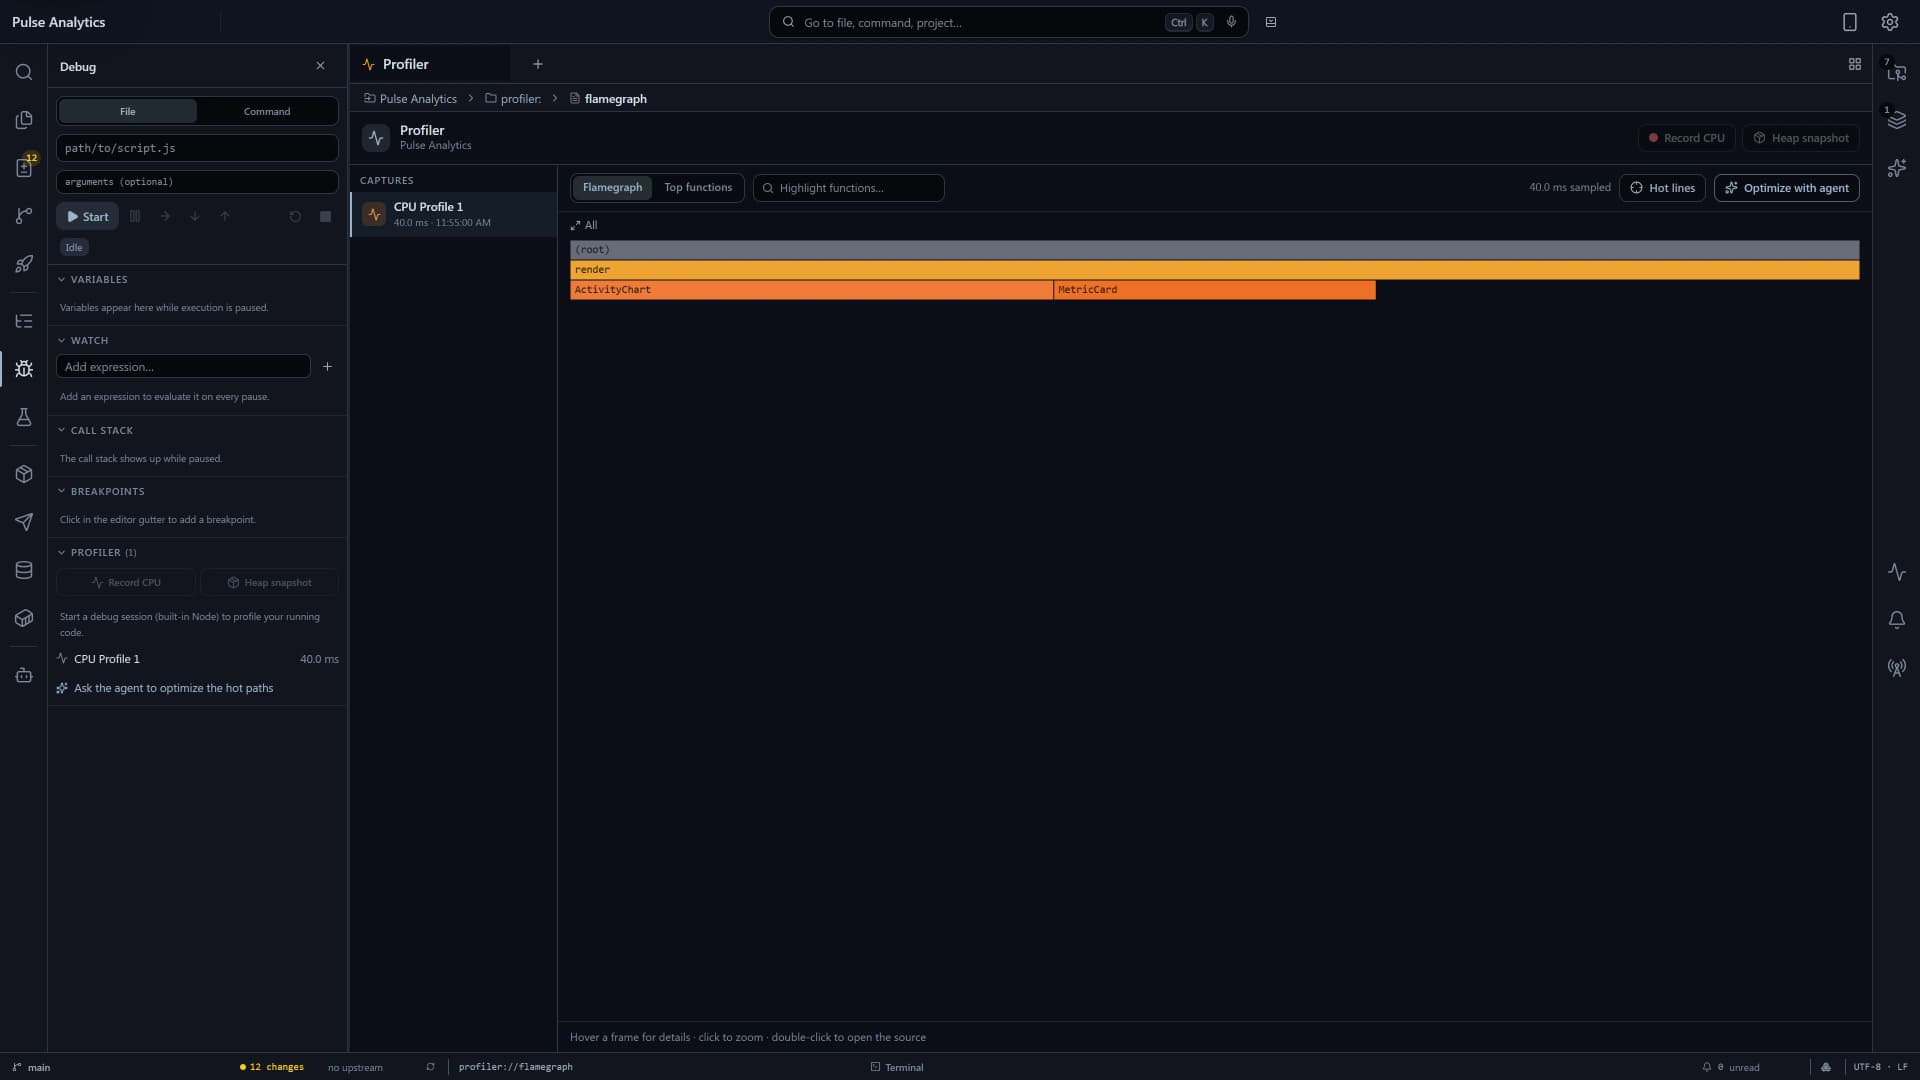
Task: Open the layers stack icon on right rail
Action: point(1896,120)
